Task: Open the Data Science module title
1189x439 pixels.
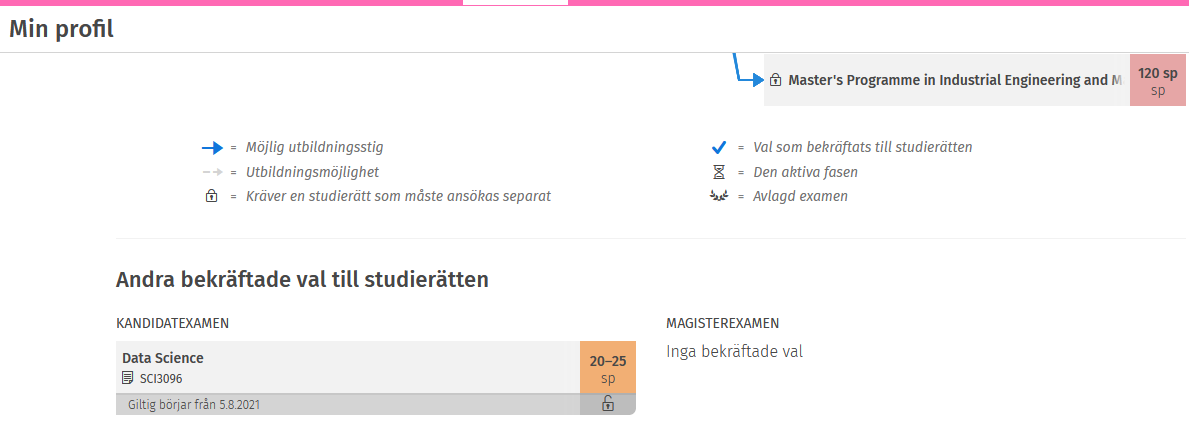Action: click(163, 358)
